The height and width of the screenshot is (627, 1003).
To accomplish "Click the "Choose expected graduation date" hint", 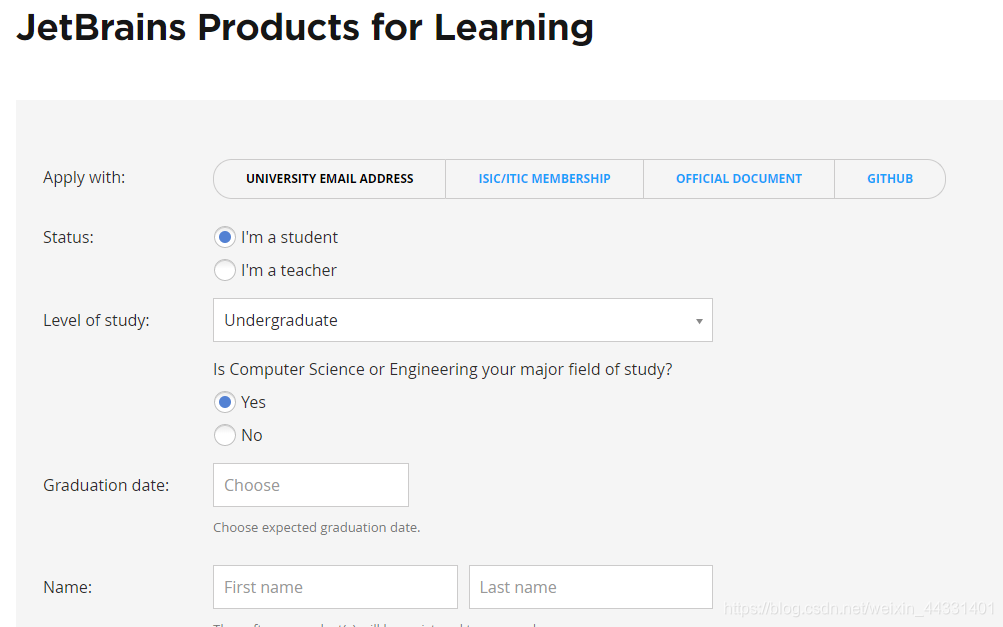I will point(316,527).
